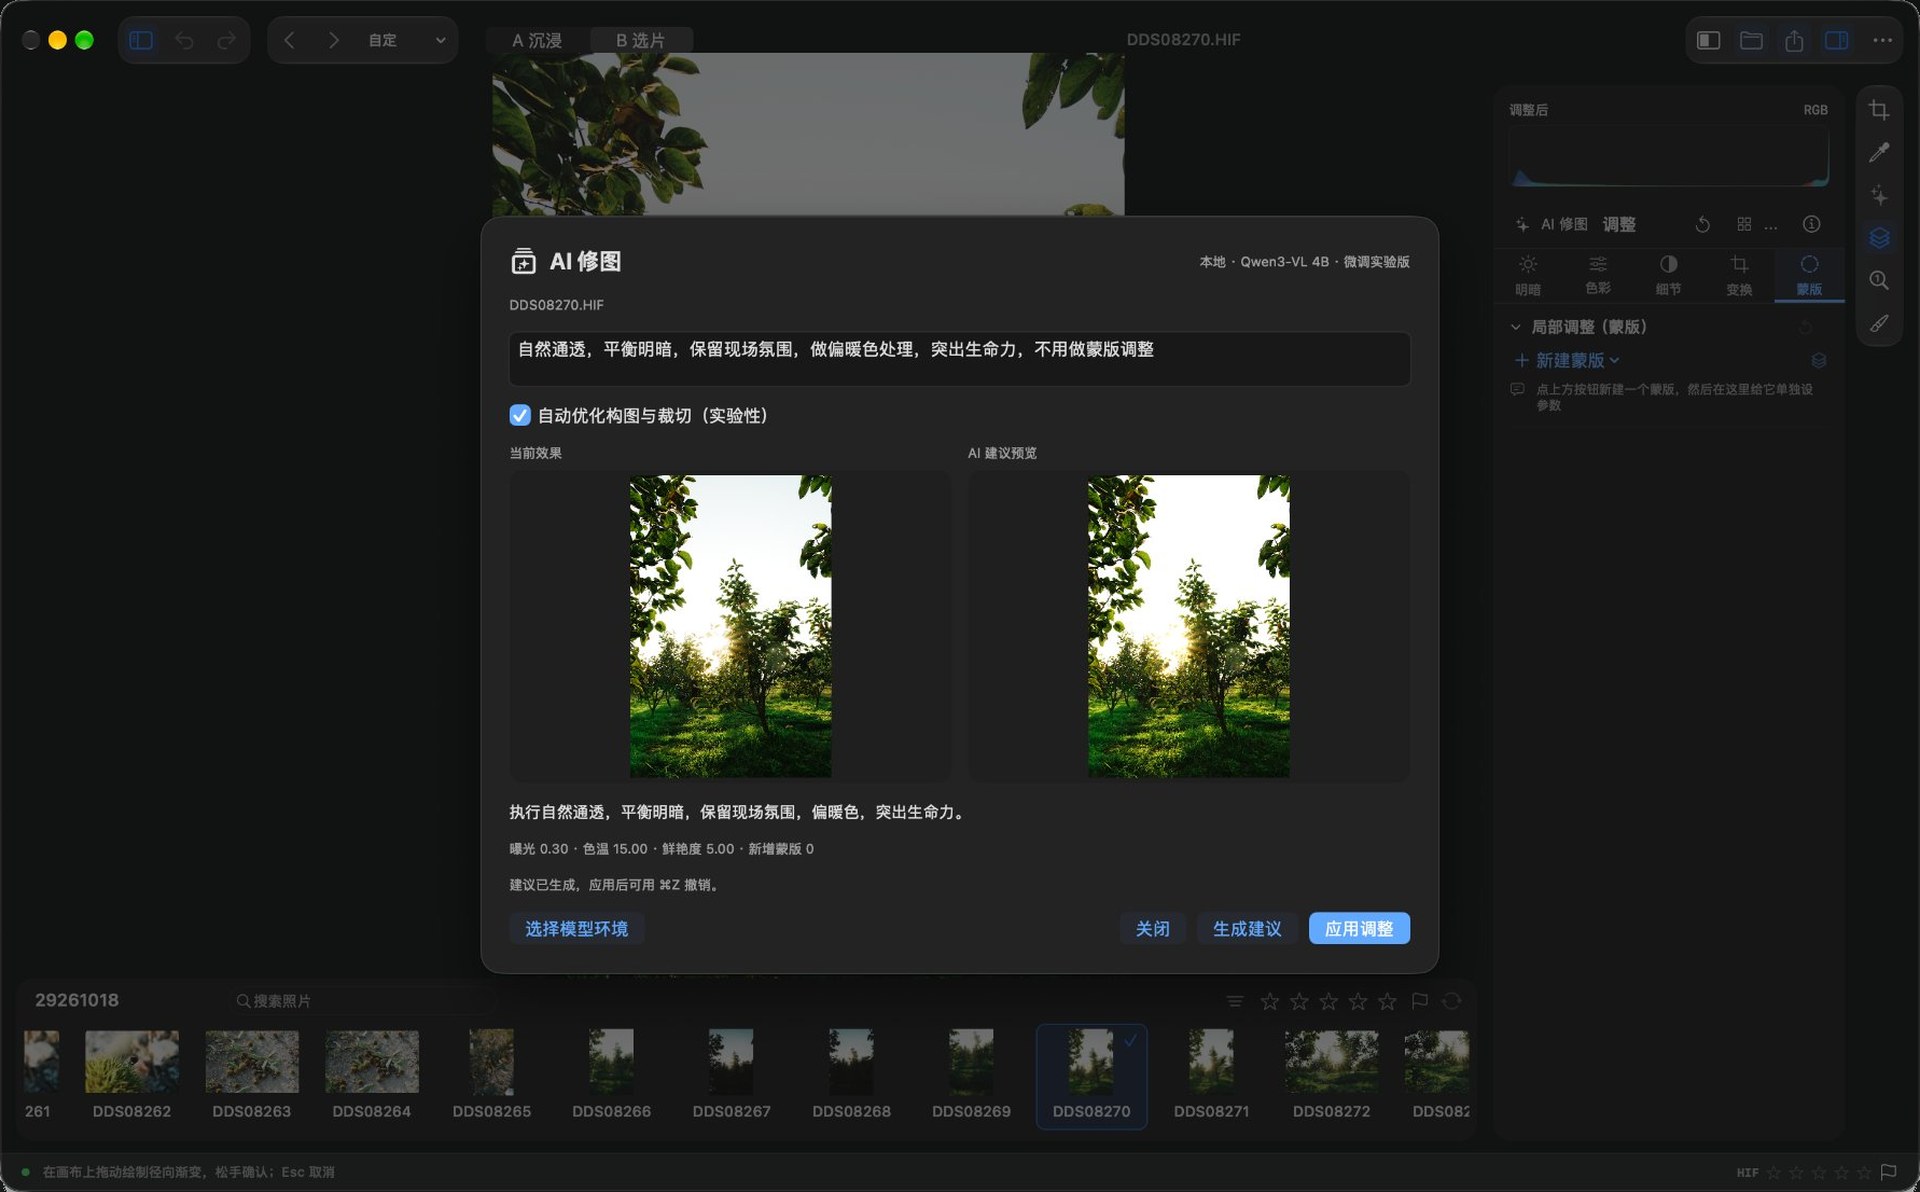Click the 选择模型环境 button
Viewport: 1920px width, 1192px height.
tap(576, 929)
